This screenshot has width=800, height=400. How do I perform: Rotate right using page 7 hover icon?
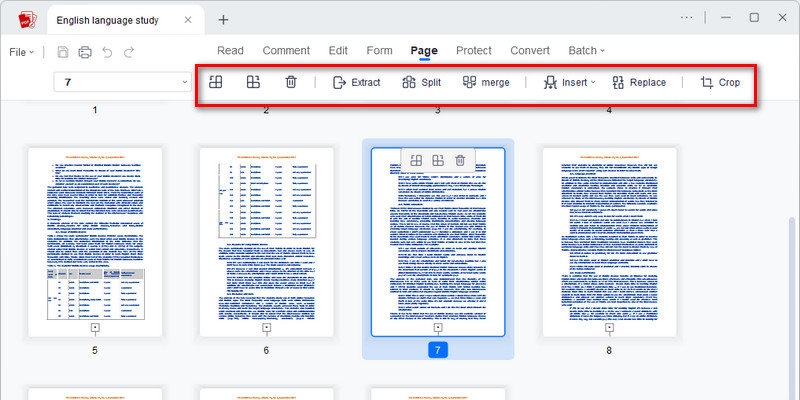[438, 160]
